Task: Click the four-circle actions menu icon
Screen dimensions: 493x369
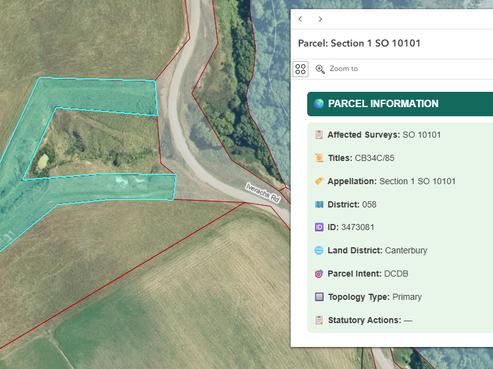Action: click(300, 69)
